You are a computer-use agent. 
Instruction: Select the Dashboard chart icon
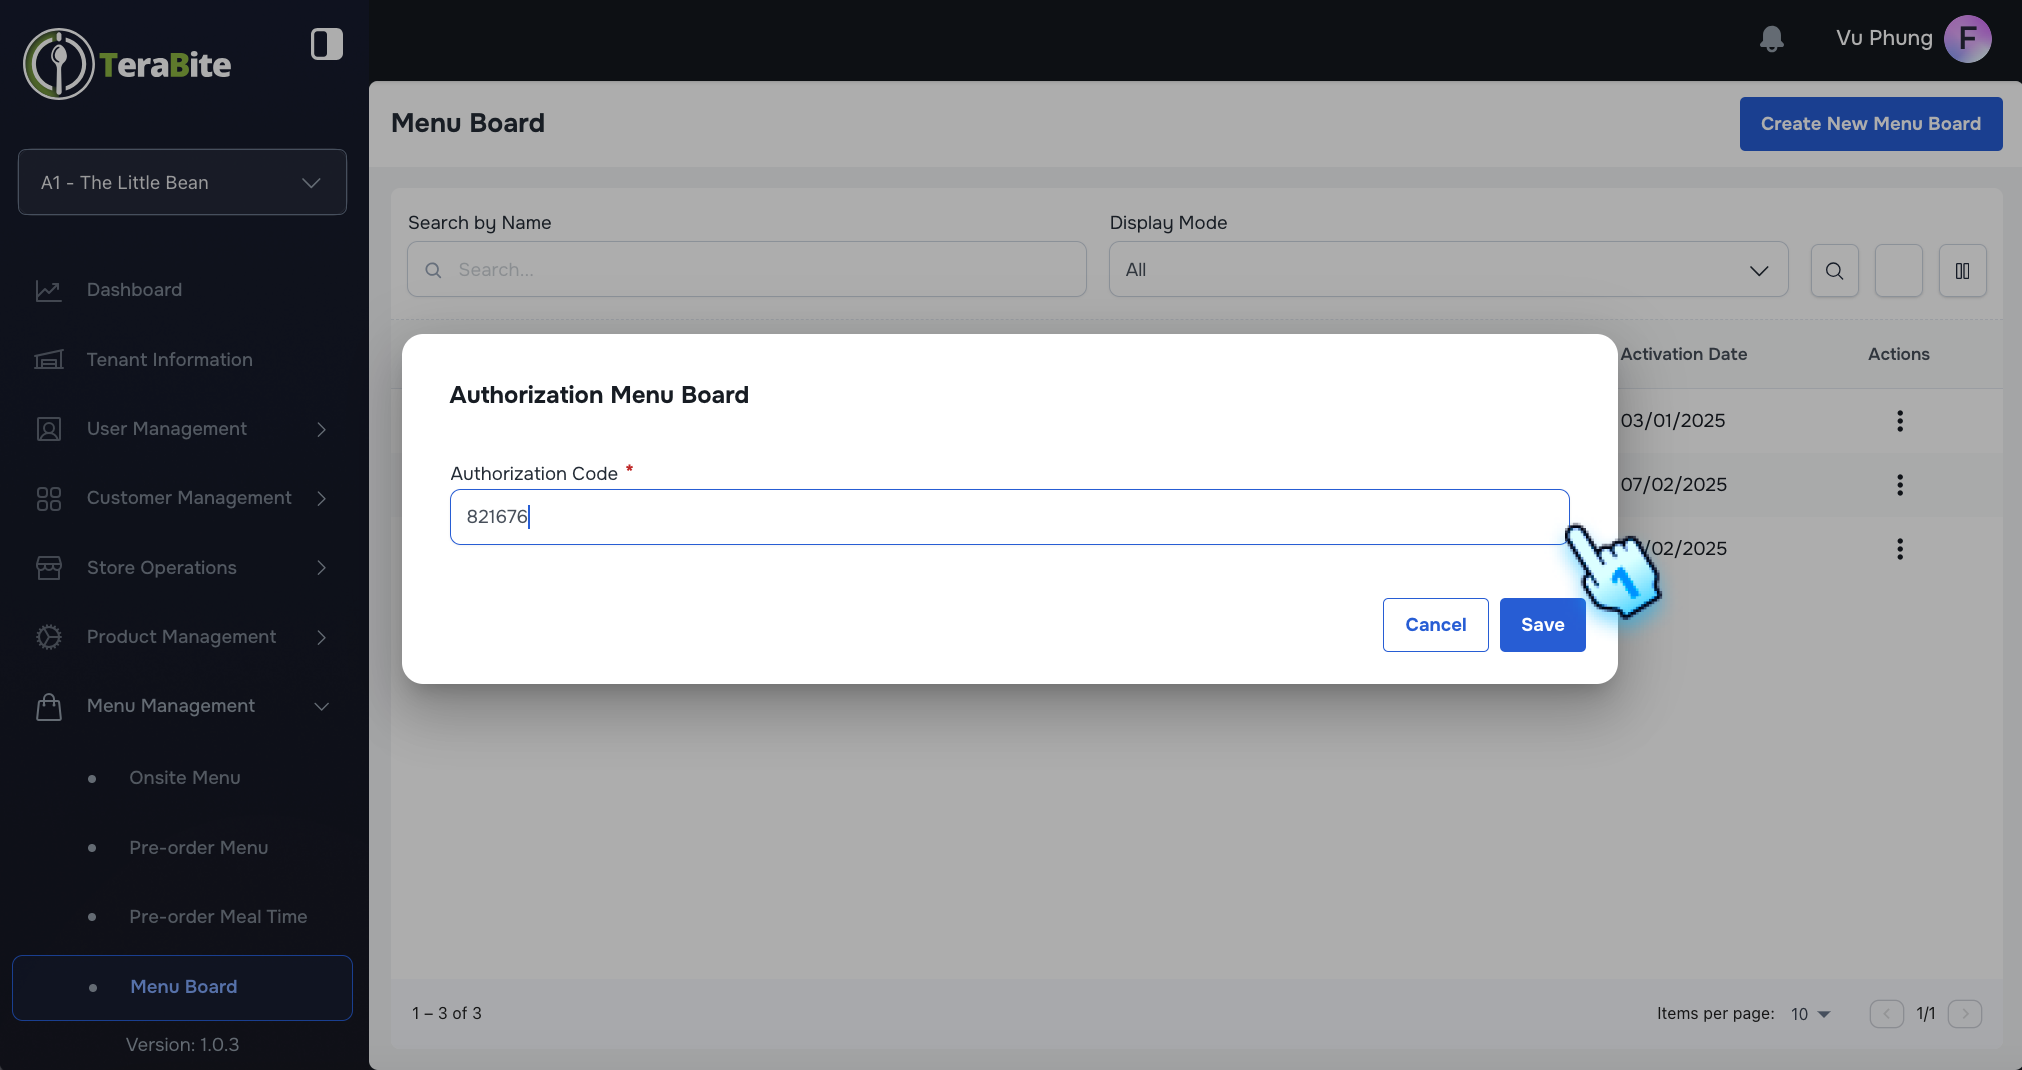pyautogui.click(x=48, y=289)
